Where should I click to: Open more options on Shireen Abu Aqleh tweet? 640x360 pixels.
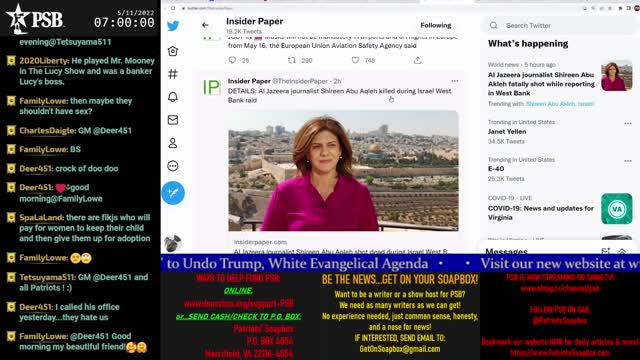click(x=455, y=81)
